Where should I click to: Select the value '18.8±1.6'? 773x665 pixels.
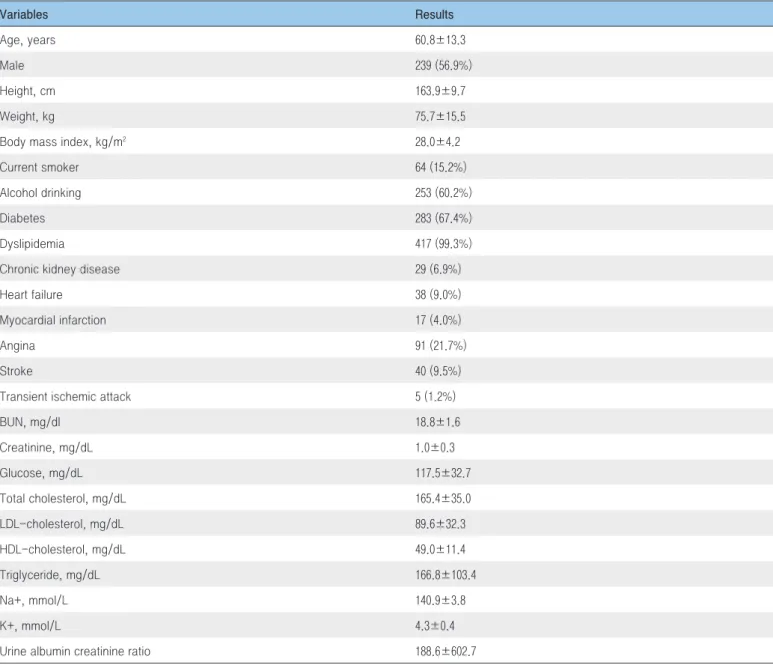(437, 422)
